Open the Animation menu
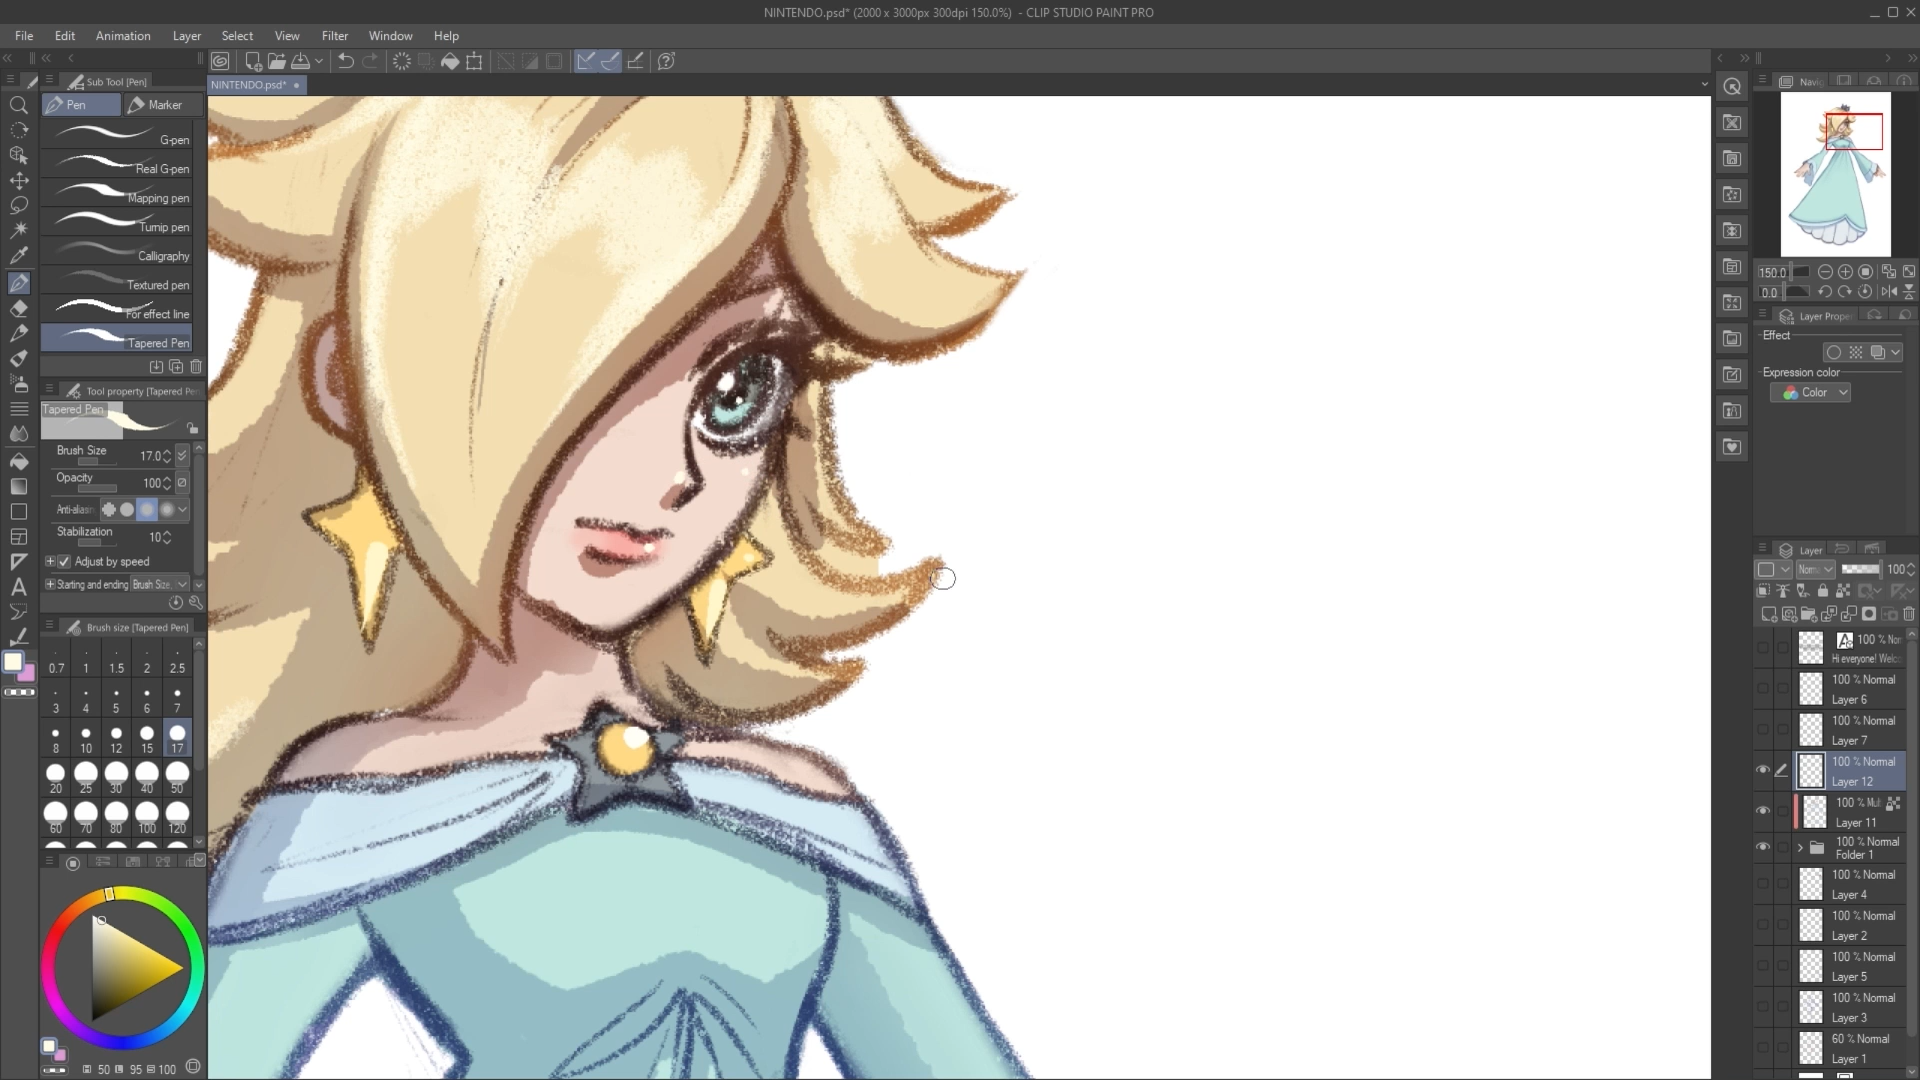 (x=123, y=36)
